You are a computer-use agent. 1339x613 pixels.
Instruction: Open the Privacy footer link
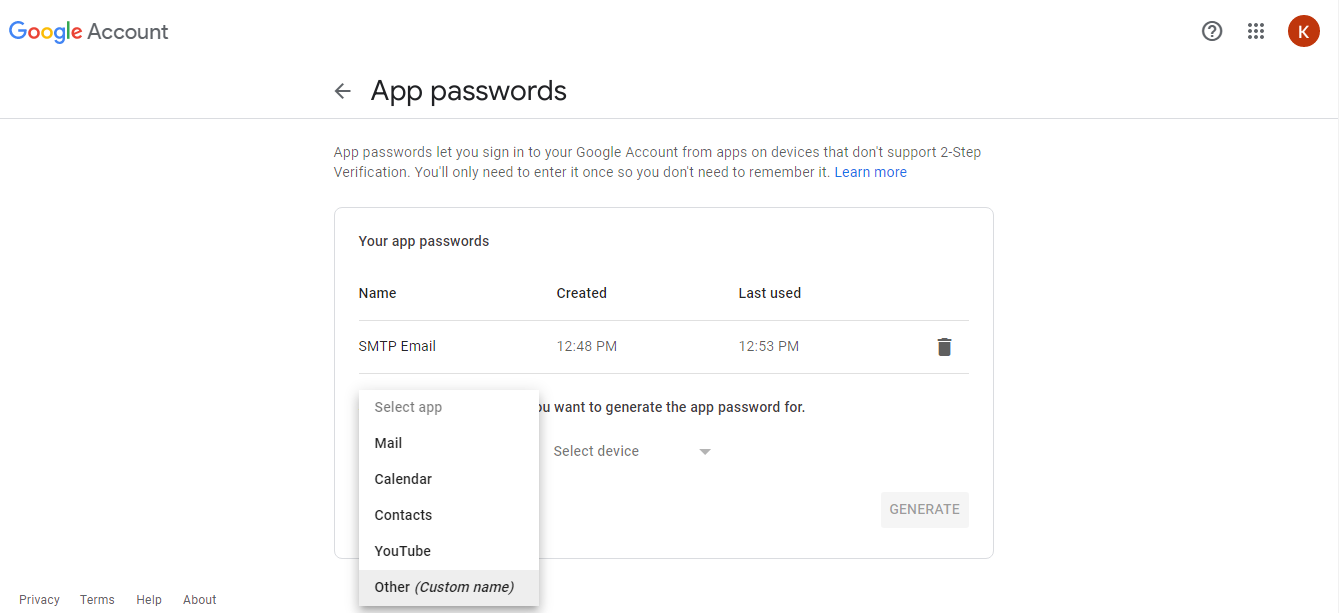tap(39, 600)
